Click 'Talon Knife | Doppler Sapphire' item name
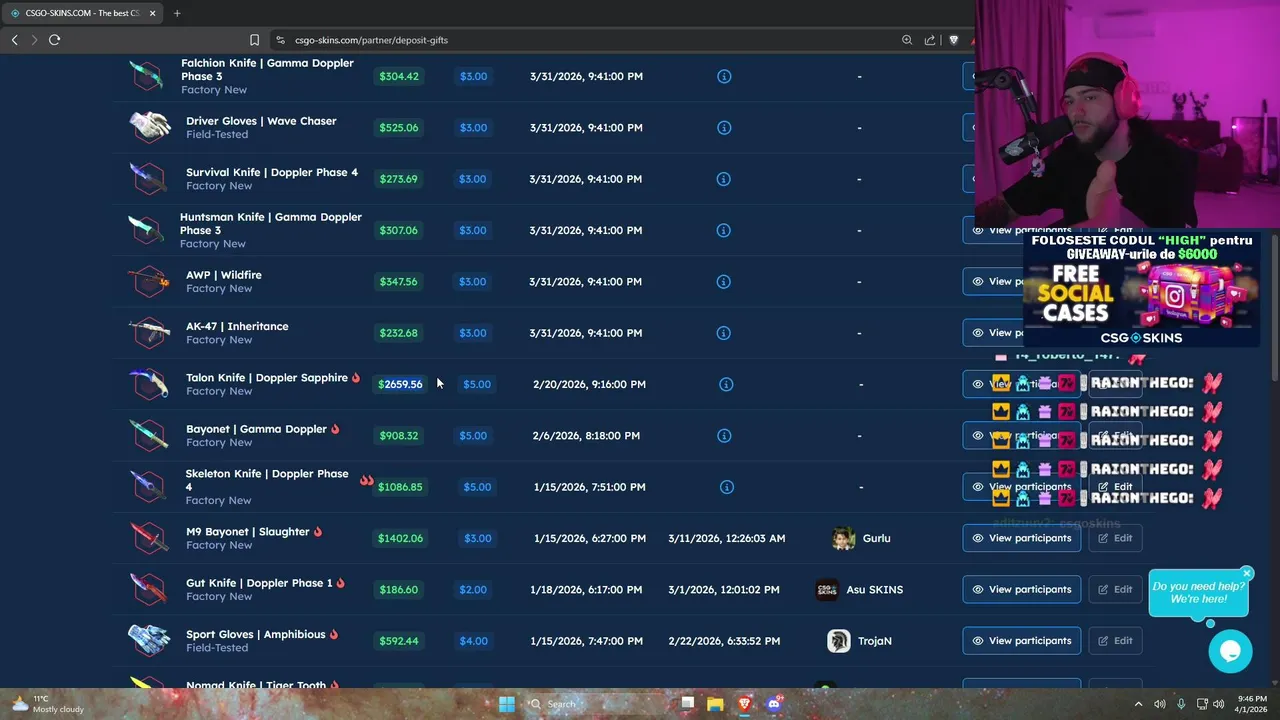 click(267, 378)
